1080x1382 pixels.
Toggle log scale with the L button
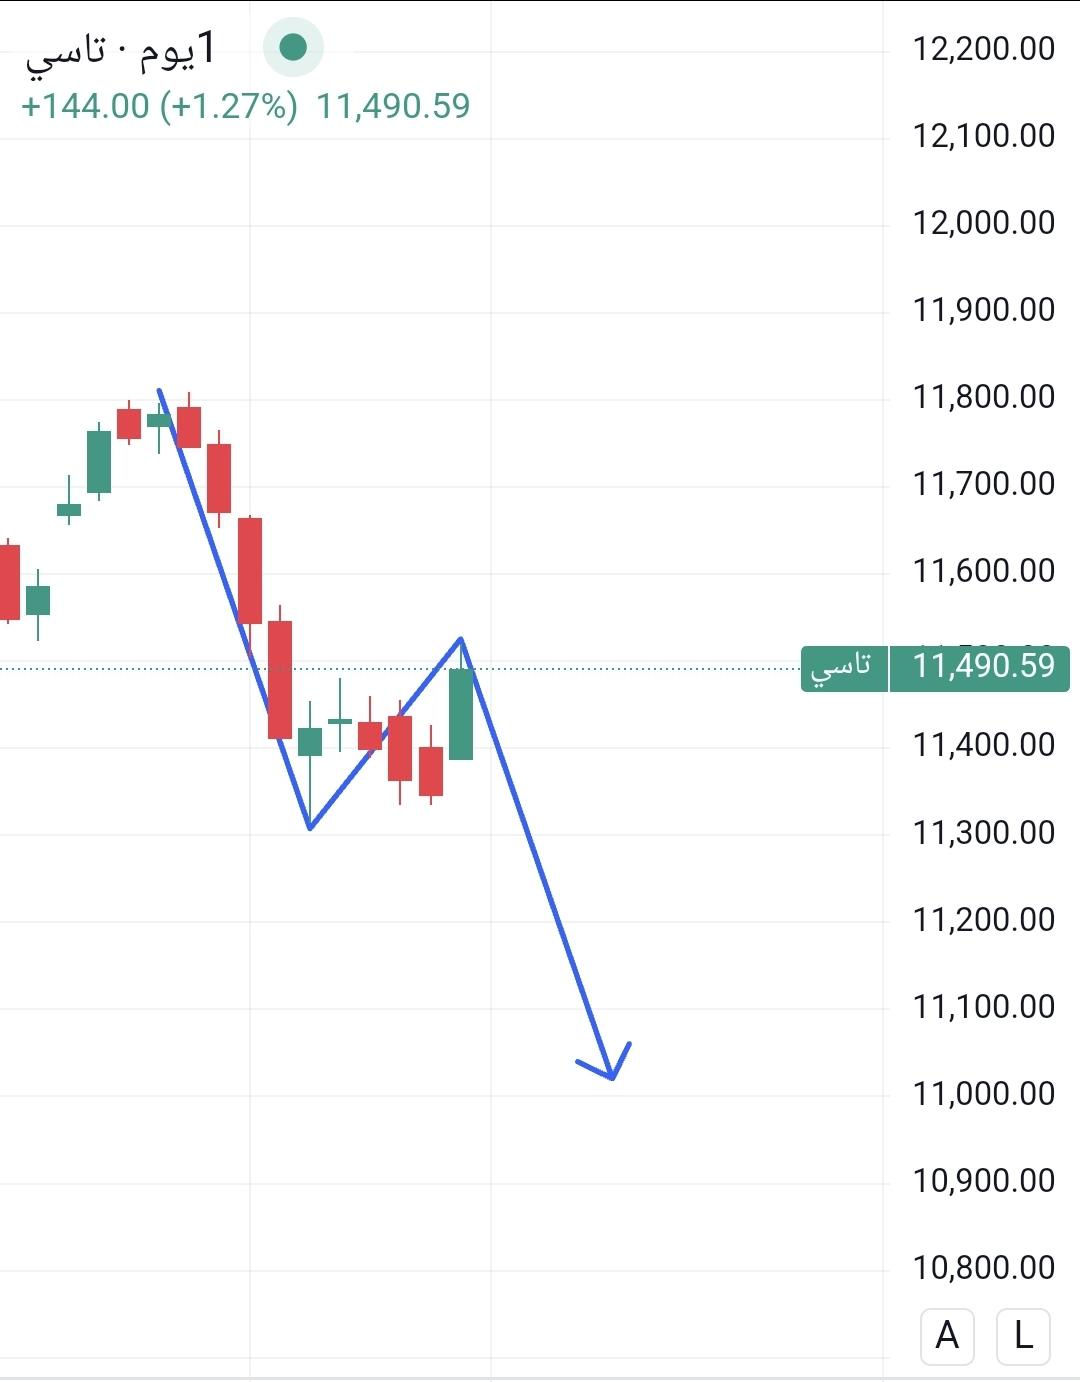point(1023,1335)
